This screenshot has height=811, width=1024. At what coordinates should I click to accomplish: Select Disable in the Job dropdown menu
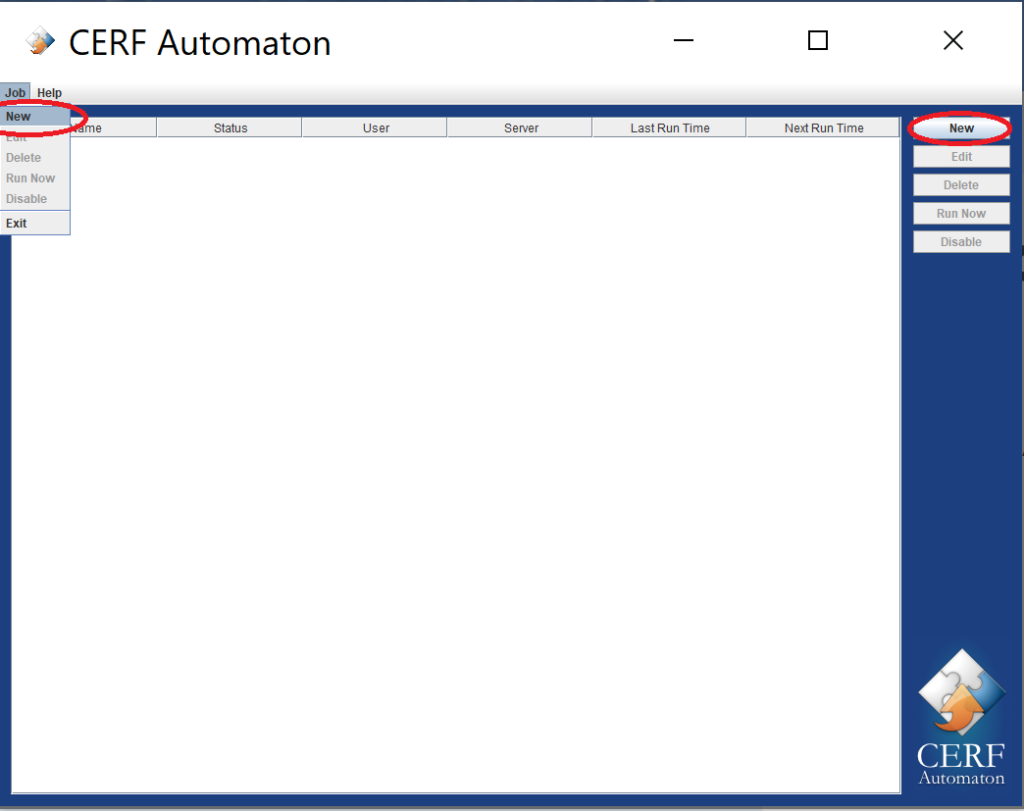click(26, 199)
